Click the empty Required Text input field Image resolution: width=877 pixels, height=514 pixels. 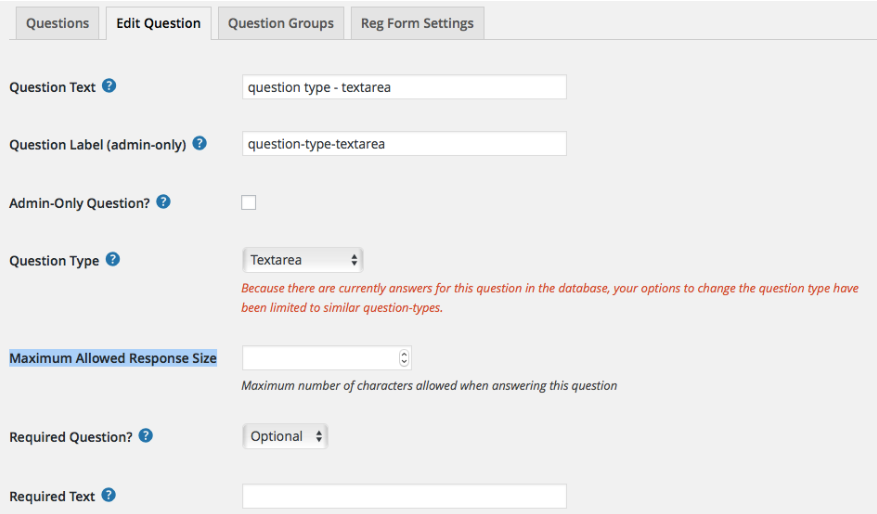[x=404, y=496]
